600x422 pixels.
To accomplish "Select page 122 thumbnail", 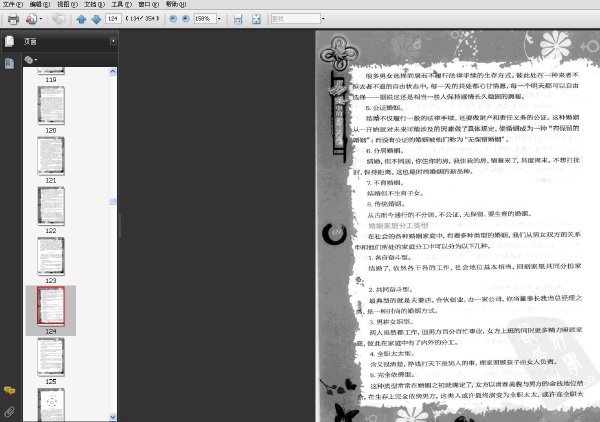I will coord(51,206).
